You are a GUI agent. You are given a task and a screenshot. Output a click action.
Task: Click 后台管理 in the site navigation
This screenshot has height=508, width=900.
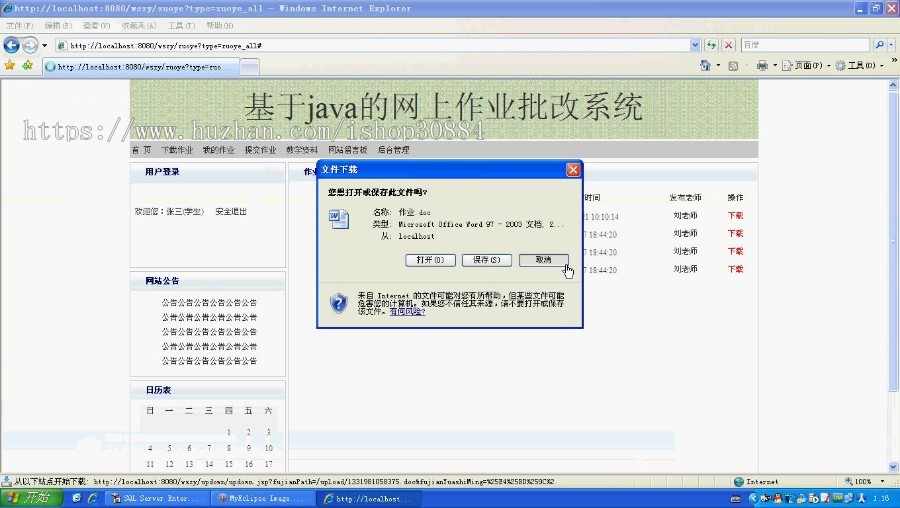pyautogui.click(x=393, y=150)
